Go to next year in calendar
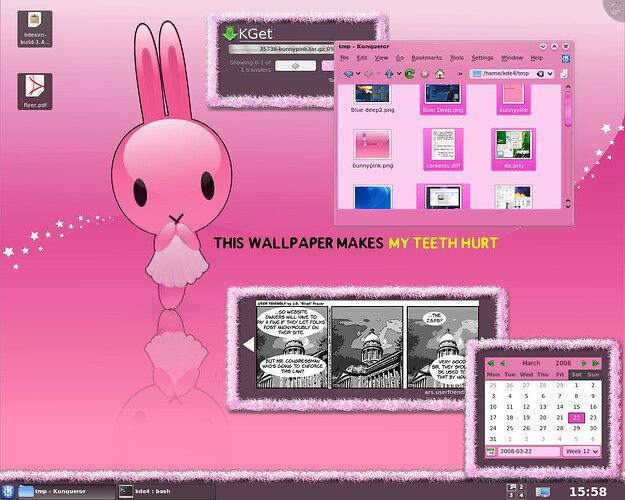The image size is (625, 500). 596,363
